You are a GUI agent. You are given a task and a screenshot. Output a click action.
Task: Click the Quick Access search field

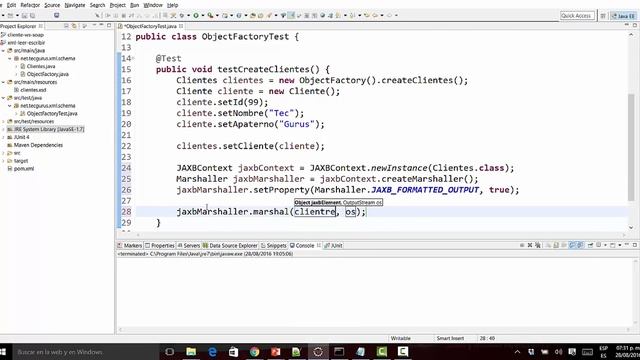[577, 16]
